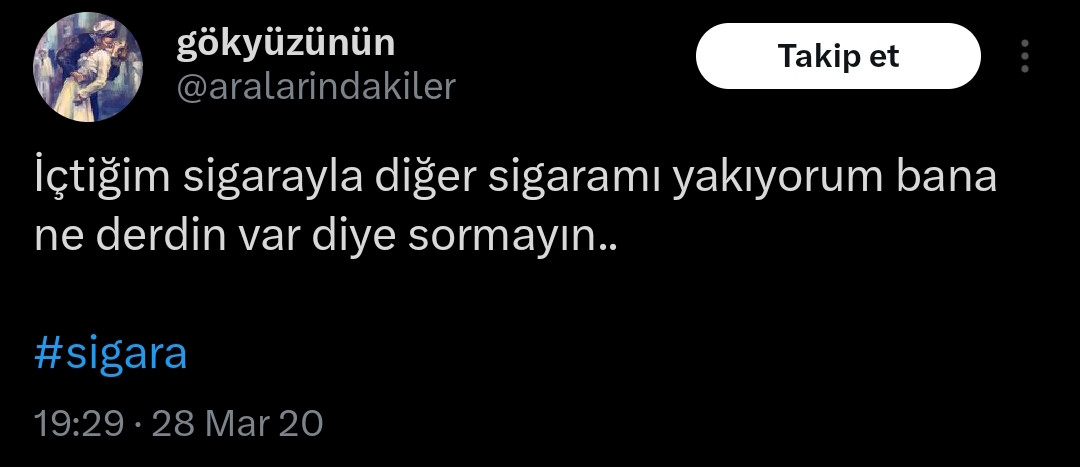Open the gökyüzünün display name profile
The height and width of the screenshot is (467, 1080).
286,43
